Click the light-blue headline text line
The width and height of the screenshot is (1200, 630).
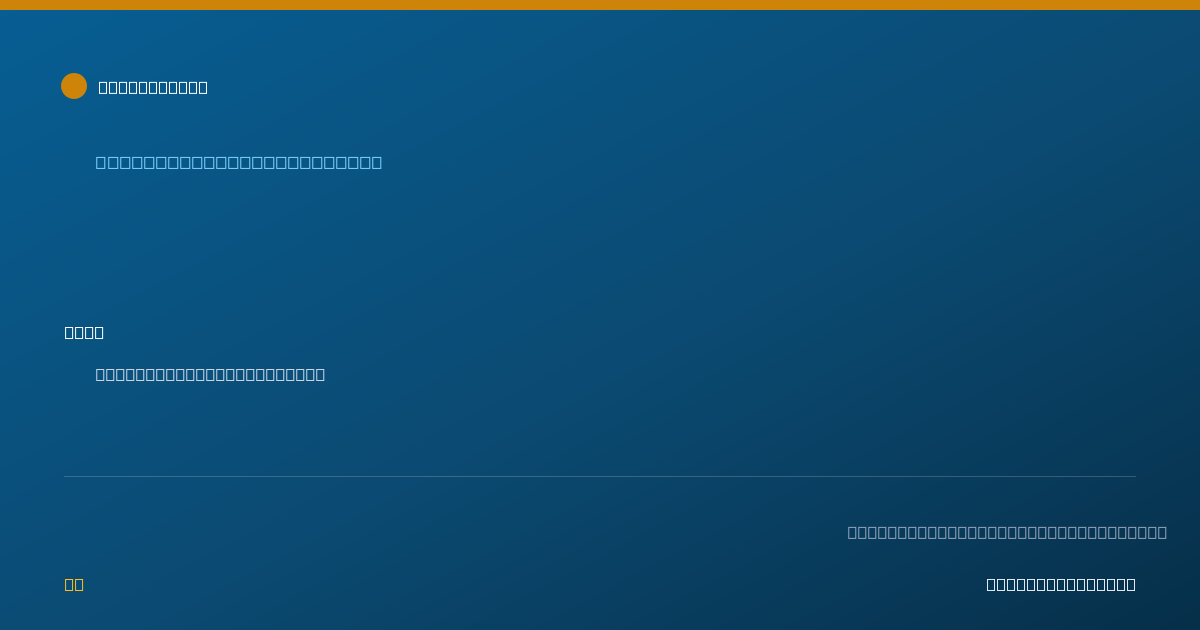pos(239,162)
